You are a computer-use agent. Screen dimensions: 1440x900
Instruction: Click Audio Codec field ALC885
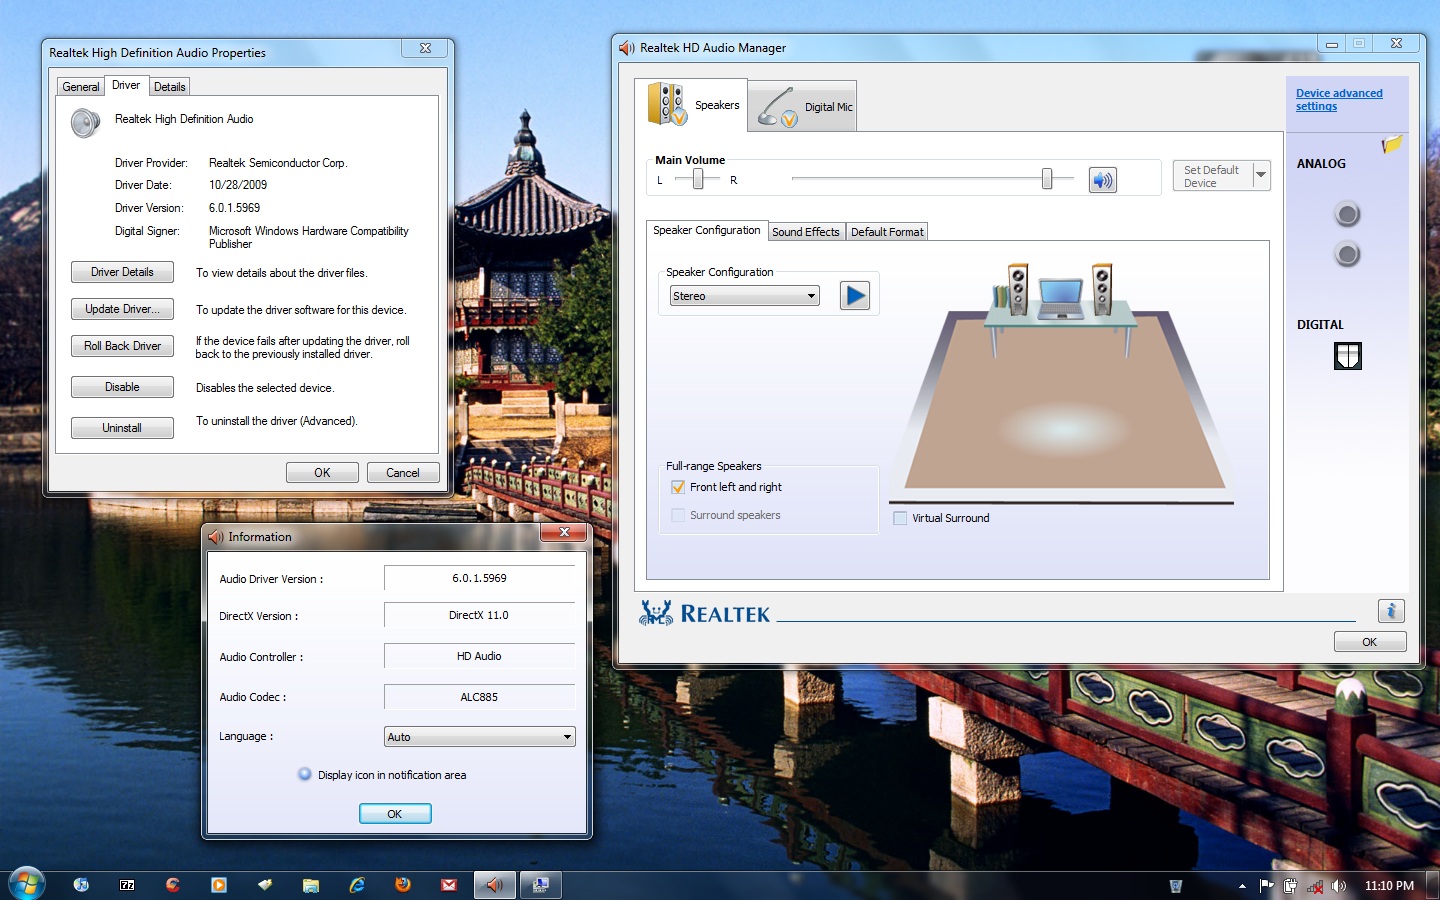pyautogui.click(x=480, y=697)
